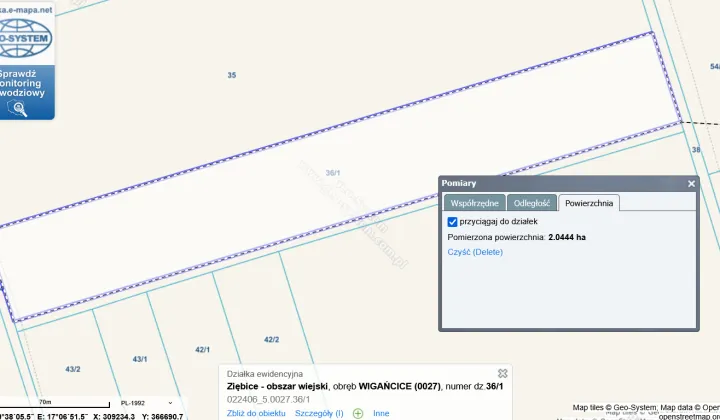Click parcel identifier 022406_5.0027.36/1

[x=268, y=399]
